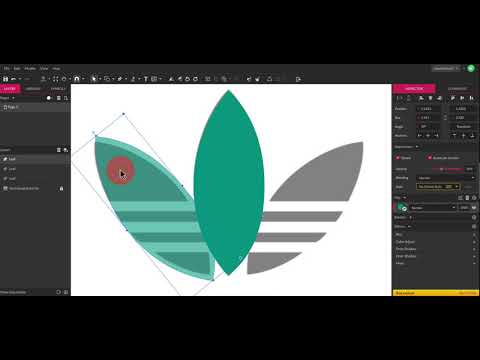
Task: Switch to the Symbols tab
Action: [58, 89]
